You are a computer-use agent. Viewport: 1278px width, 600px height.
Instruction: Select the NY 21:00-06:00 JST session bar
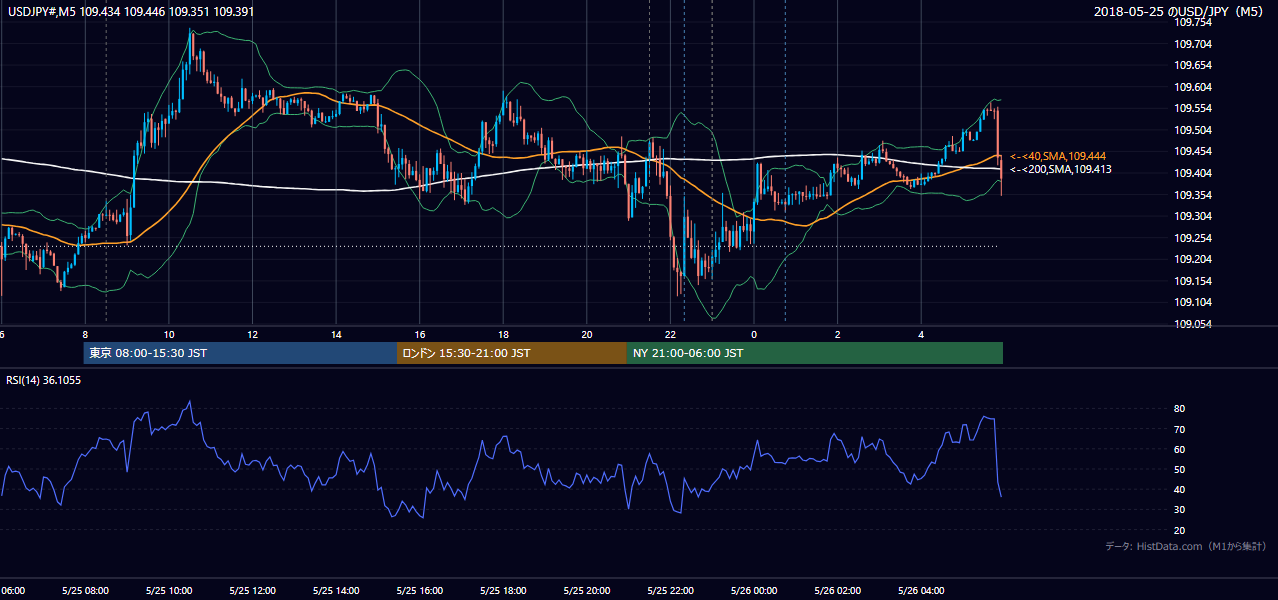pos(815,353)
